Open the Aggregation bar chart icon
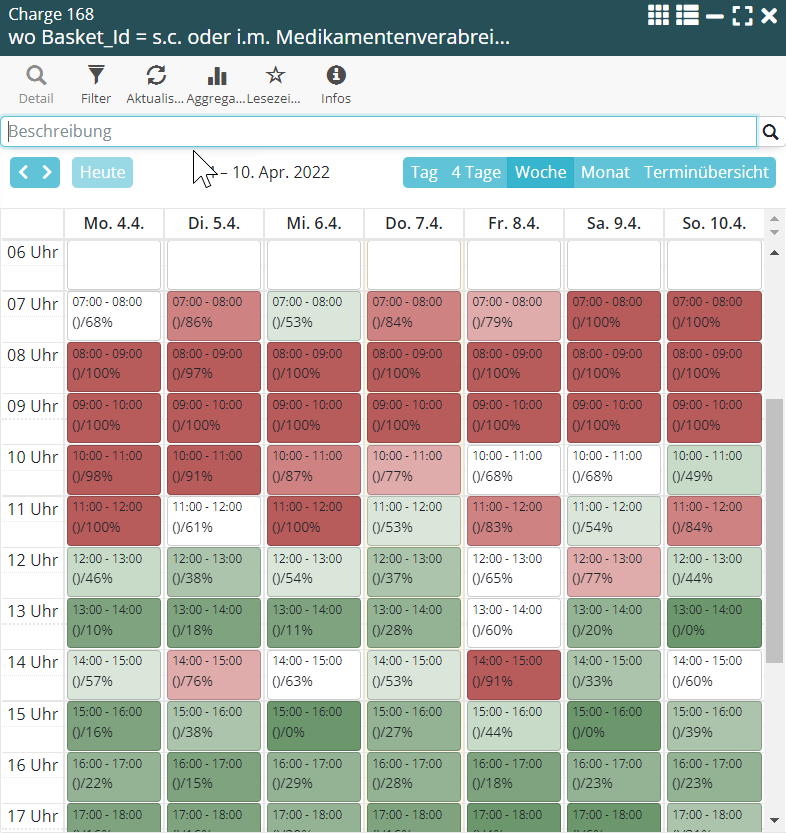This screenshot has width=786, height=833. (x=216, y=77)
